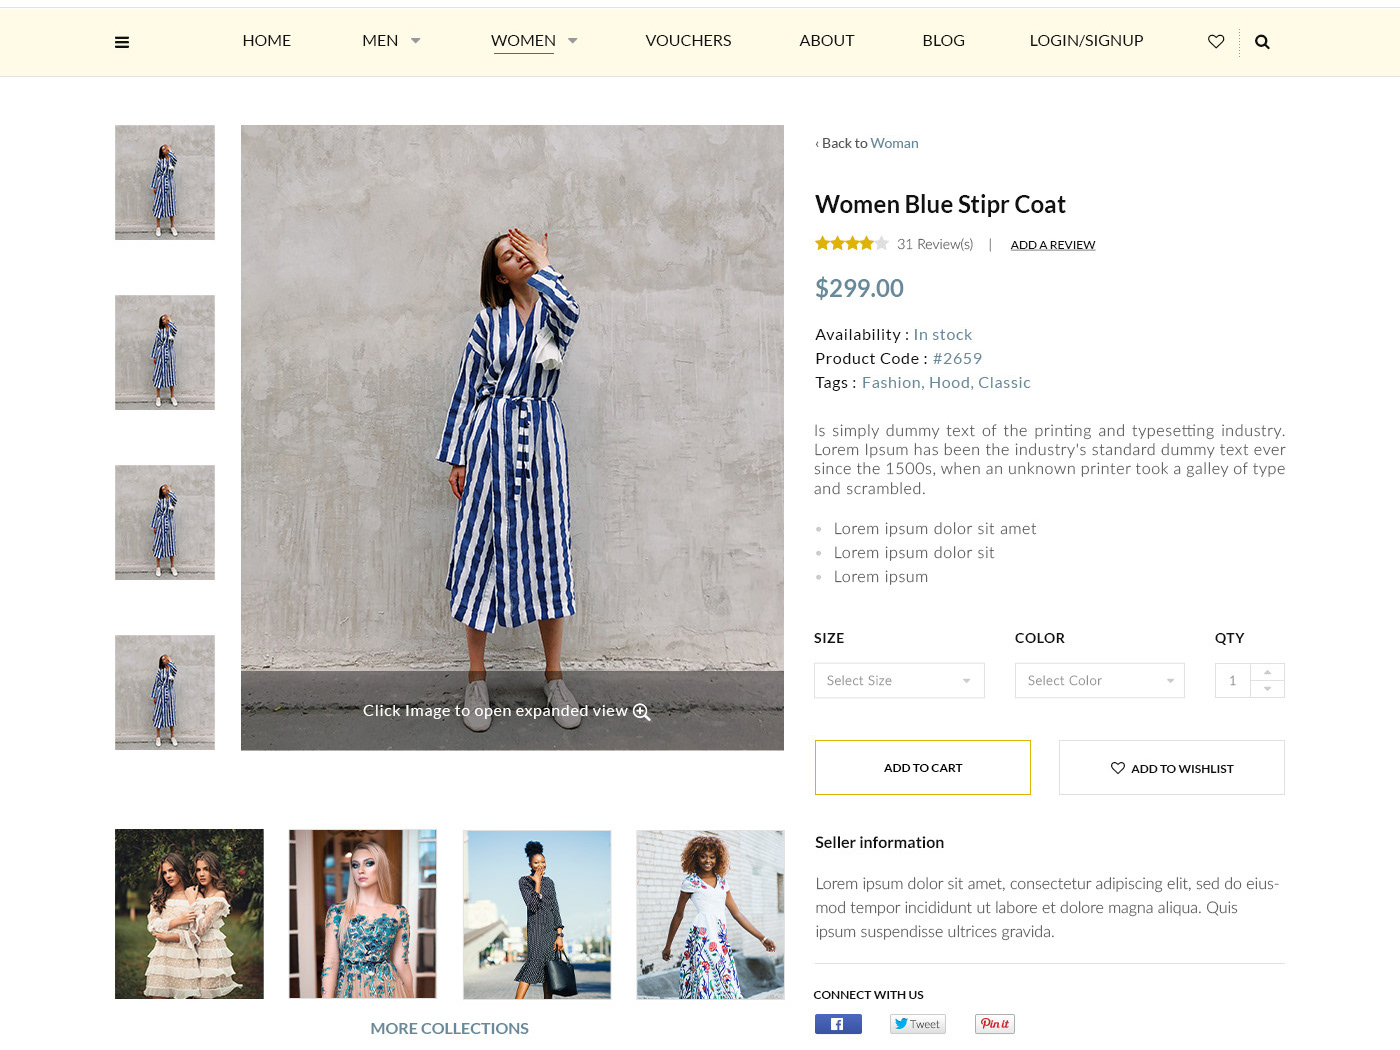
Task: Open the VOUCHERS page
Action: (x=688, y=41)
